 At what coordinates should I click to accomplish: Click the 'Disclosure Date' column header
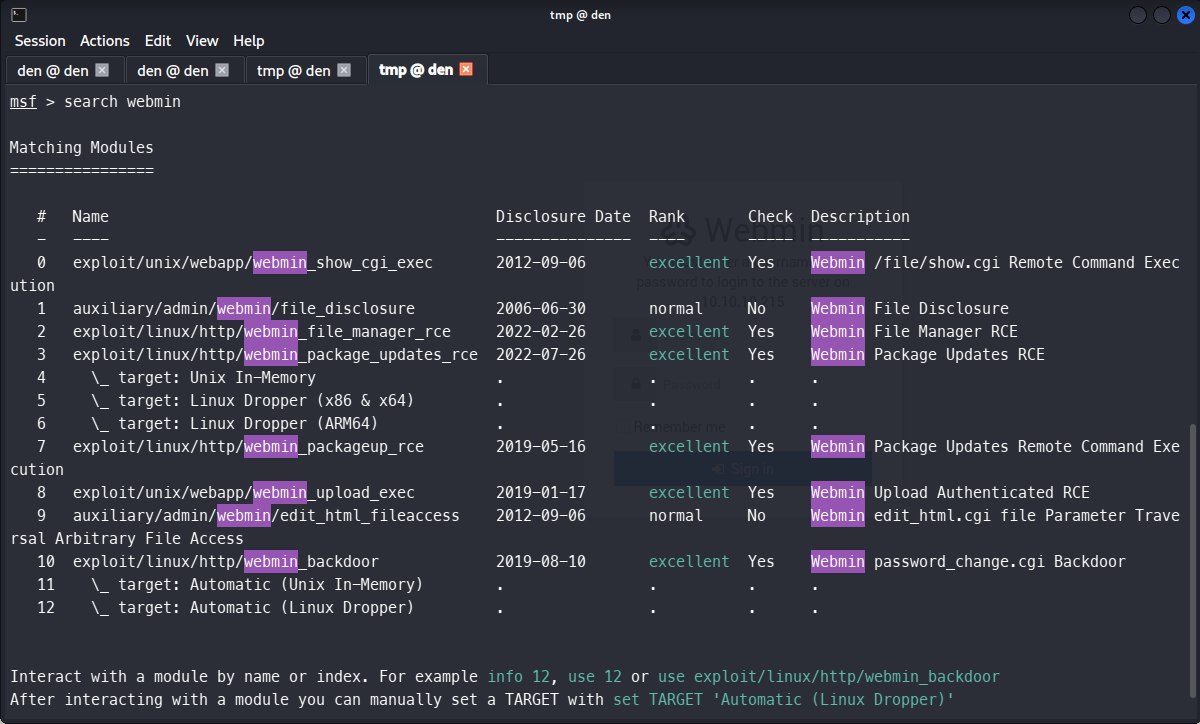coord(564,217)
